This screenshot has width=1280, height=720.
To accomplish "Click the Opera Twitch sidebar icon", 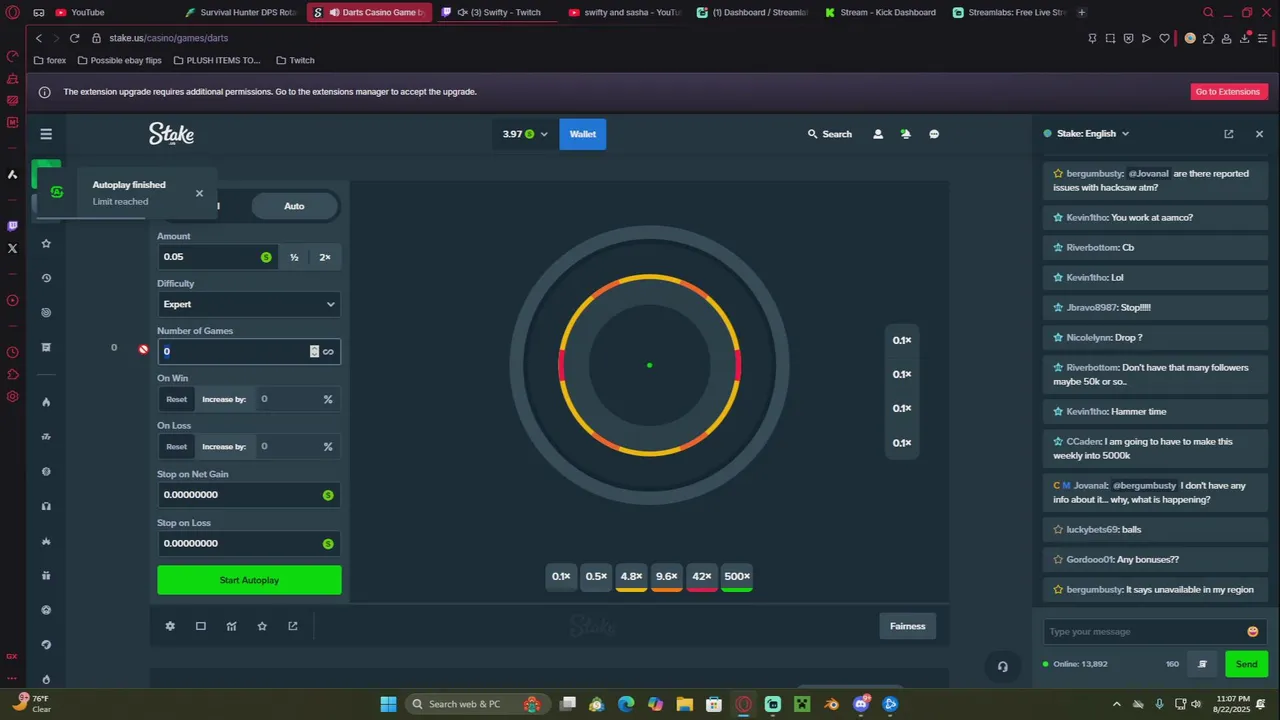I will [x=12, y=226].
